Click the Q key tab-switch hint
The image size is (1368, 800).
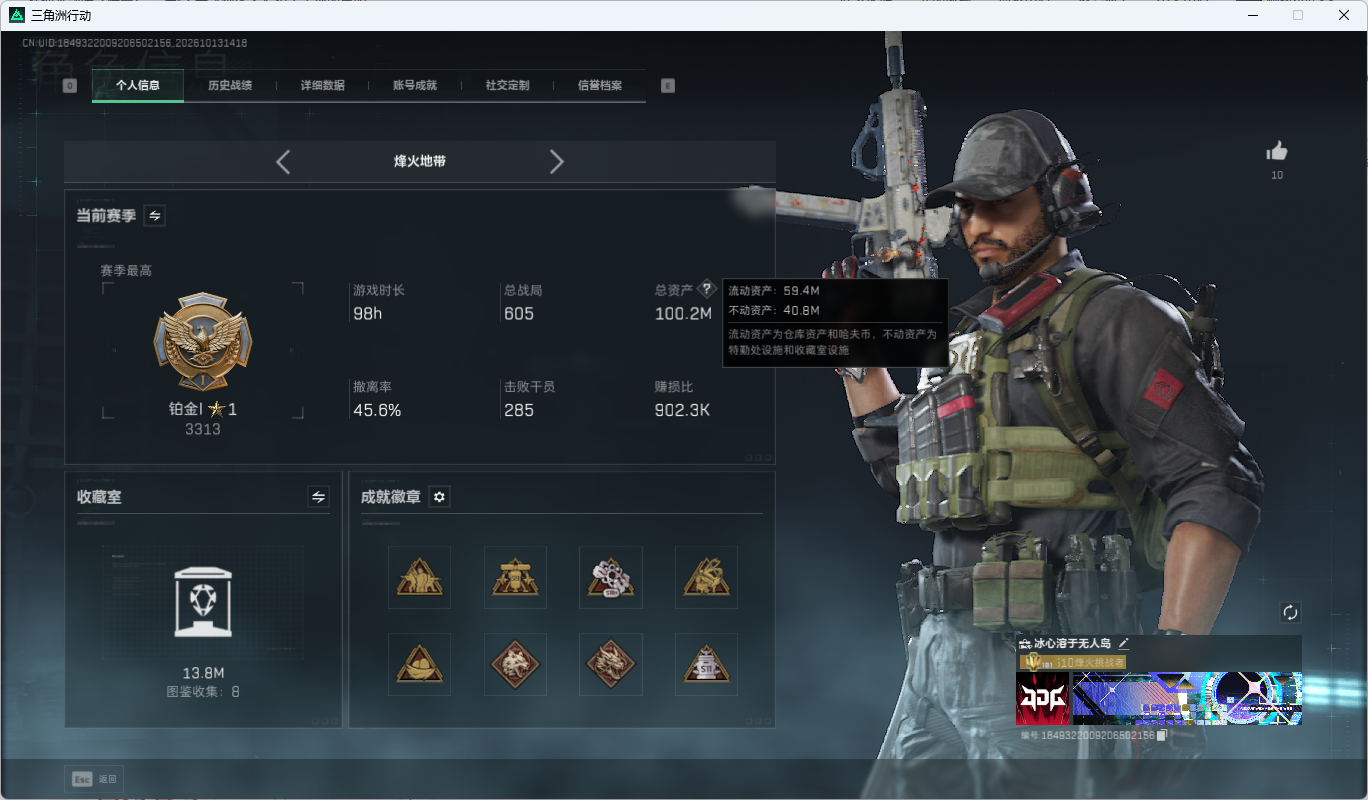[69, 86]
